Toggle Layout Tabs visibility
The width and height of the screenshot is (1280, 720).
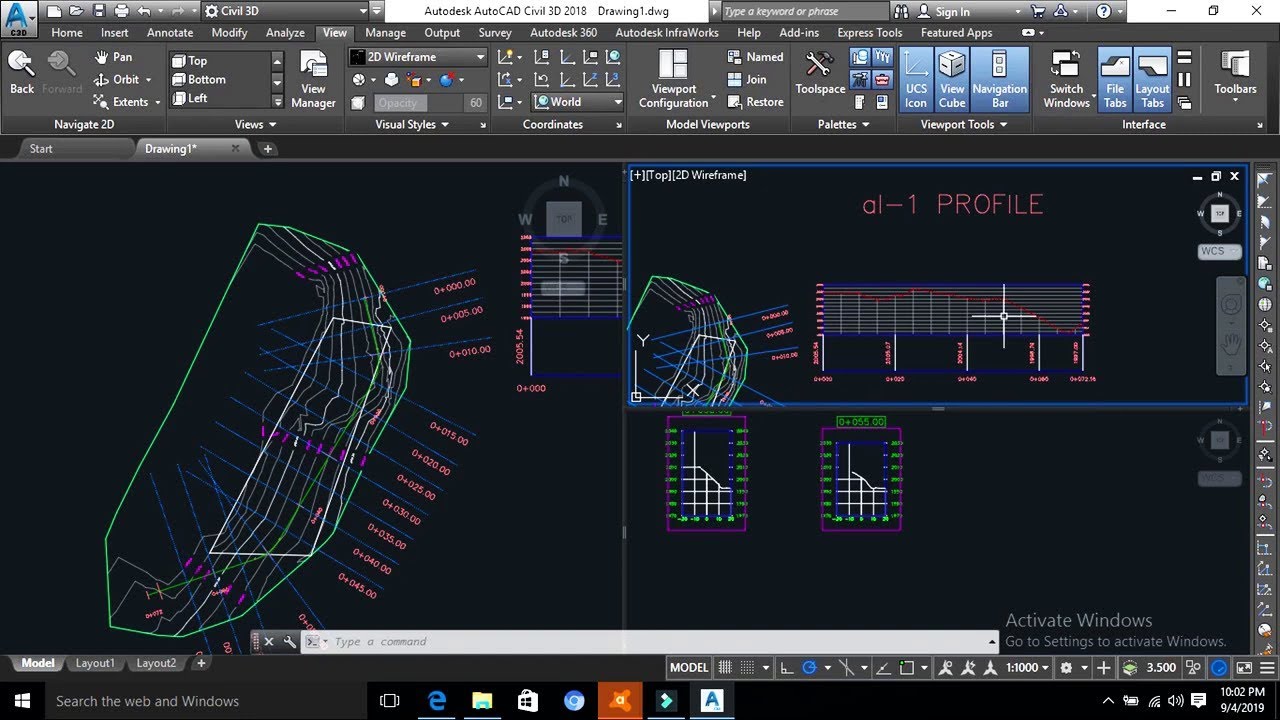(x=1152, y=78)
